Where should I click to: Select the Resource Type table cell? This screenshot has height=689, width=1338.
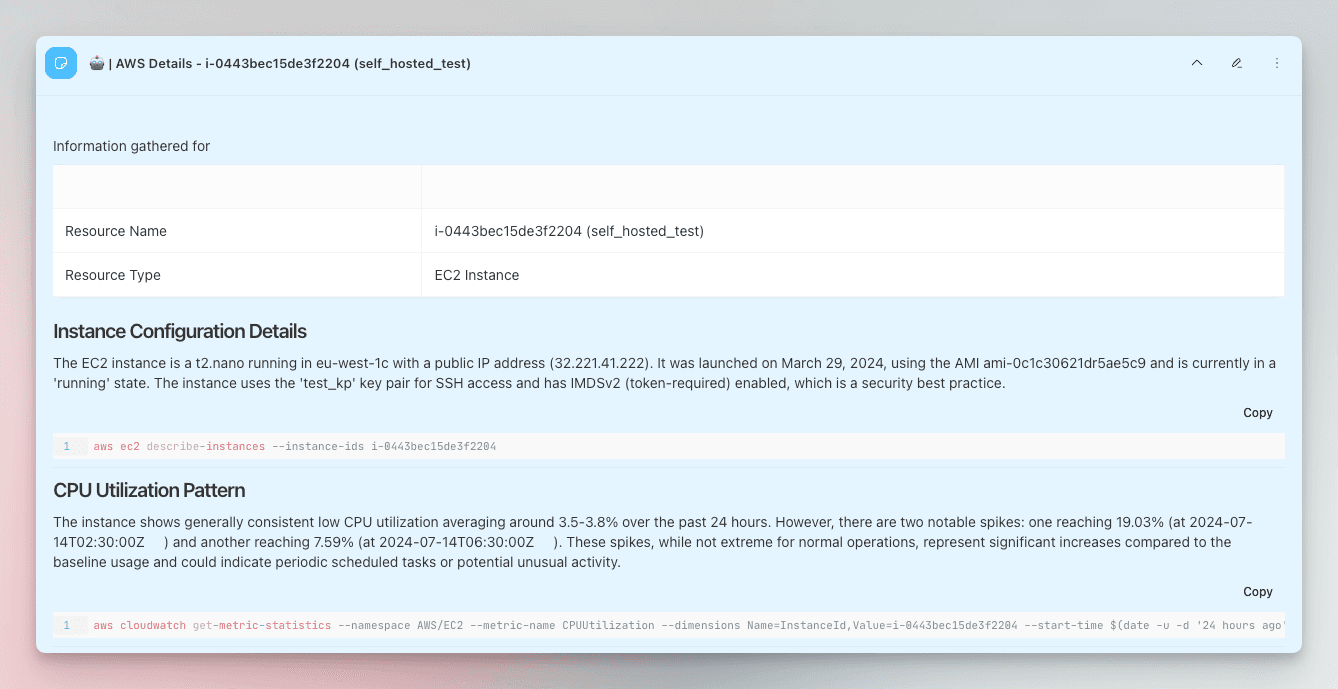[x=237, y=275]
